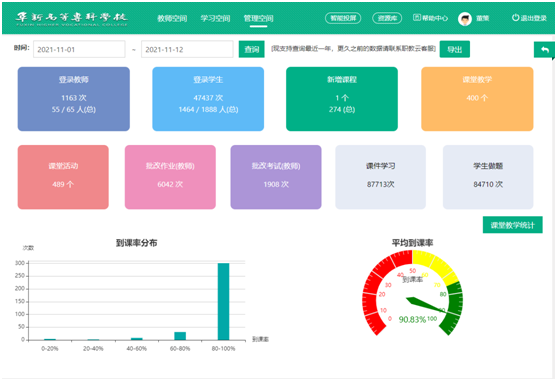Select the 课堂活动 red card
Screen dimensions: 557x381
[63, 177]
